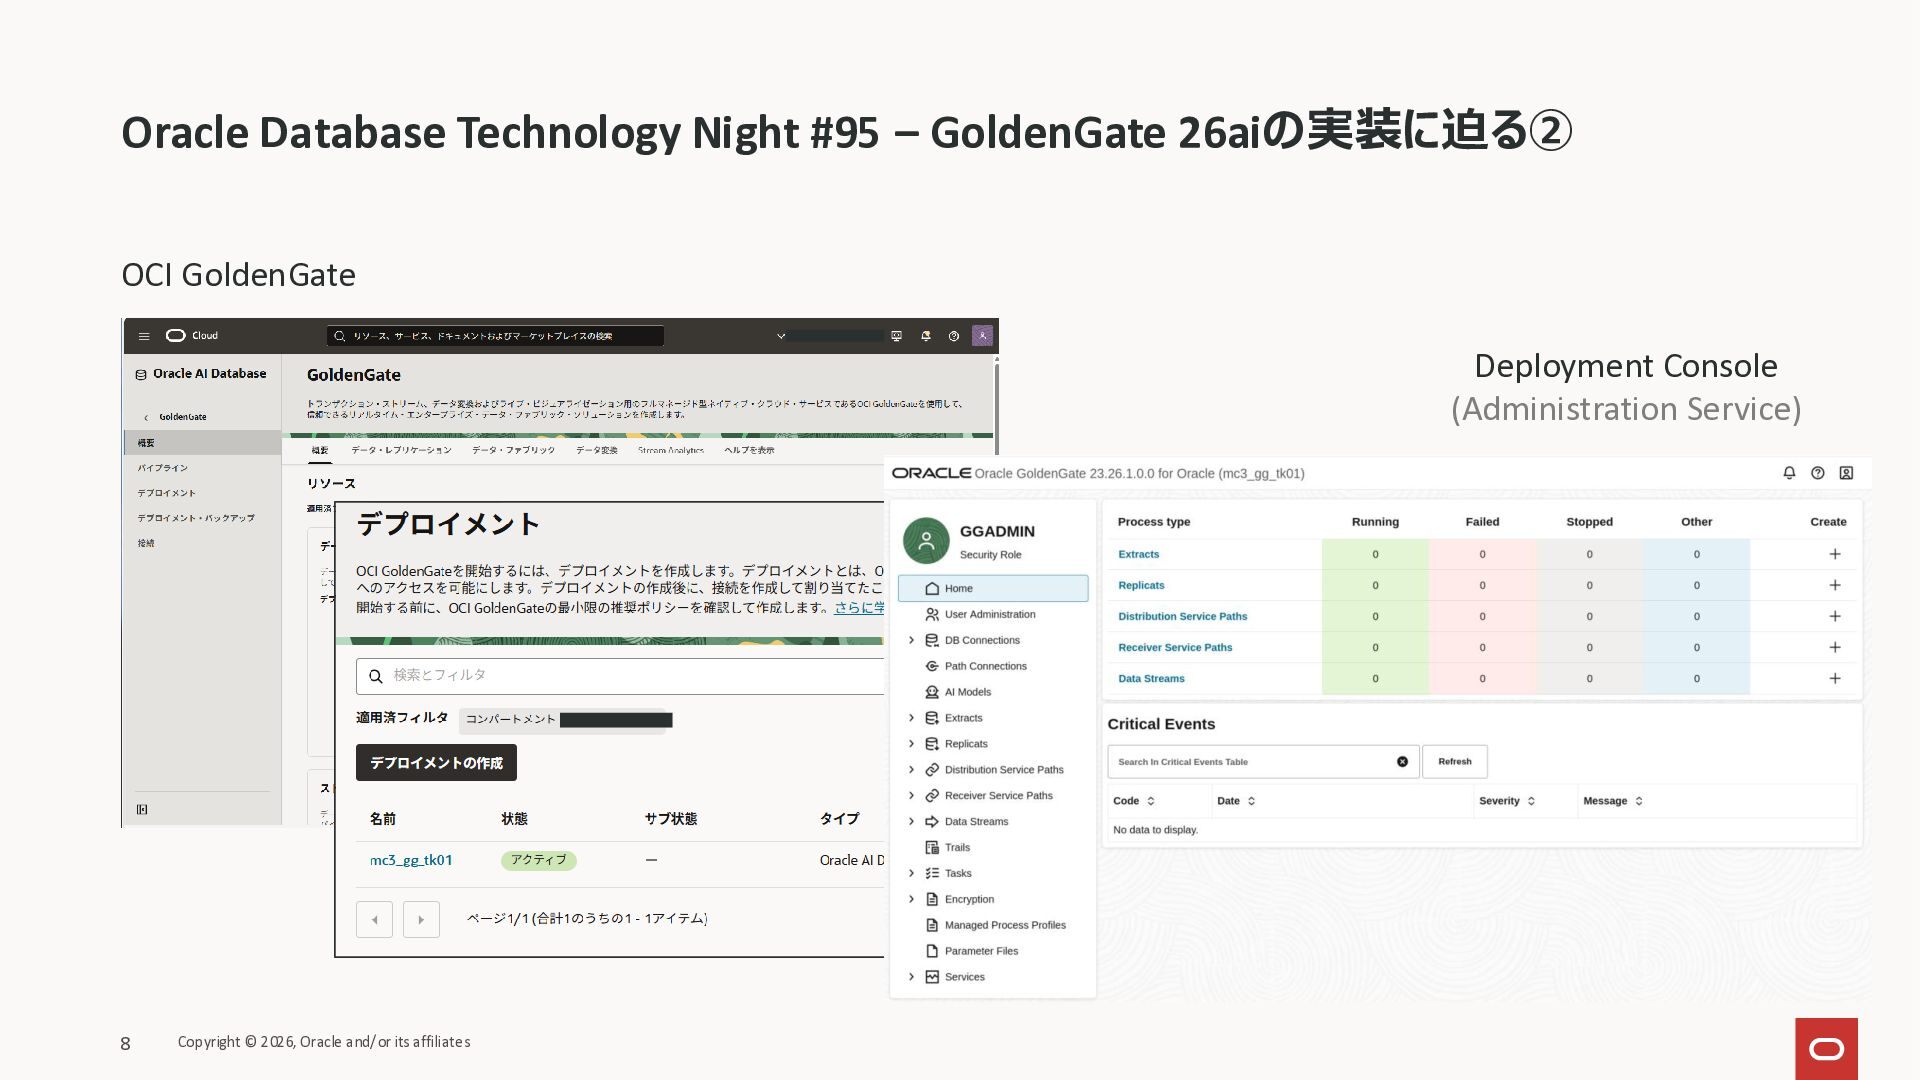Expand the DB Connections tree node

(x=911, y=640)
